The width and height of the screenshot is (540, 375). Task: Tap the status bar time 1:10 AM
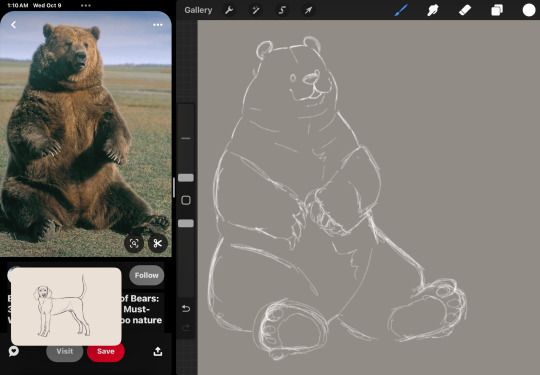(18, 6)
